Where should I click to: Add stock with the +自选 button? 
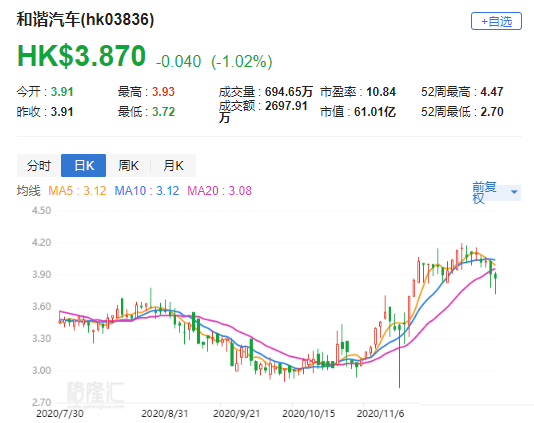coord(496,21)
